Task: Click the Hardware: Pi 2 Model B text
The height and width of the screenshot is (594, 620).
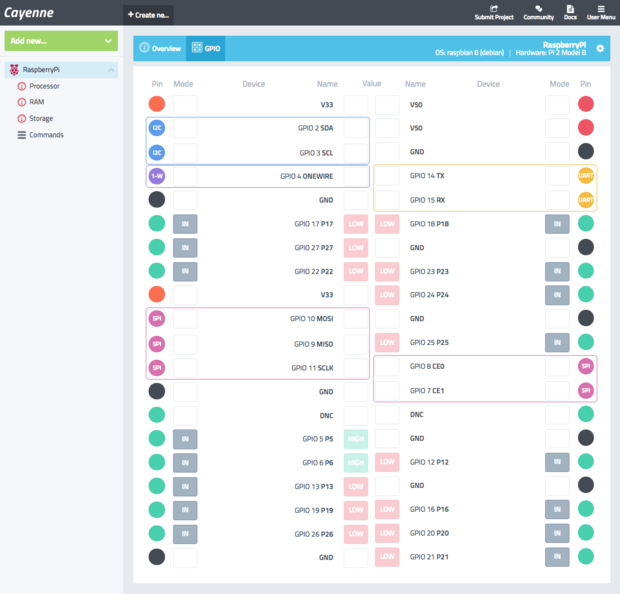Action: pos(550,53)
